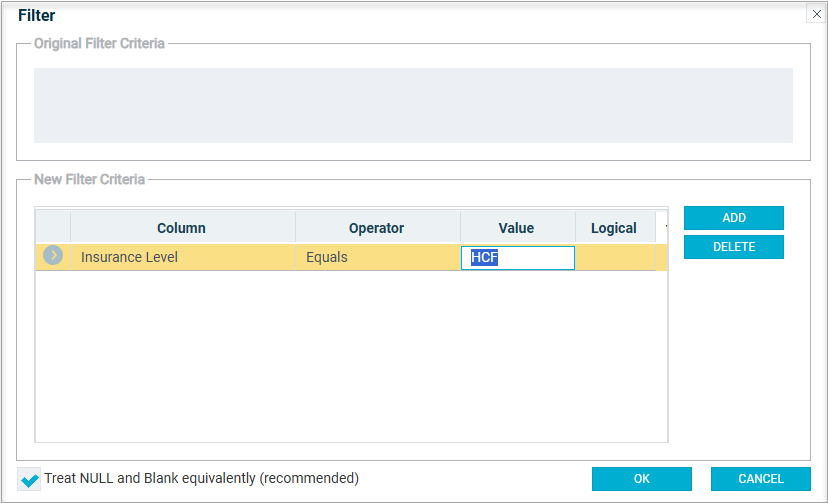The height and width of the screenshot is (503, 828).
Task: Click the DELETE button
Action: 733,247
